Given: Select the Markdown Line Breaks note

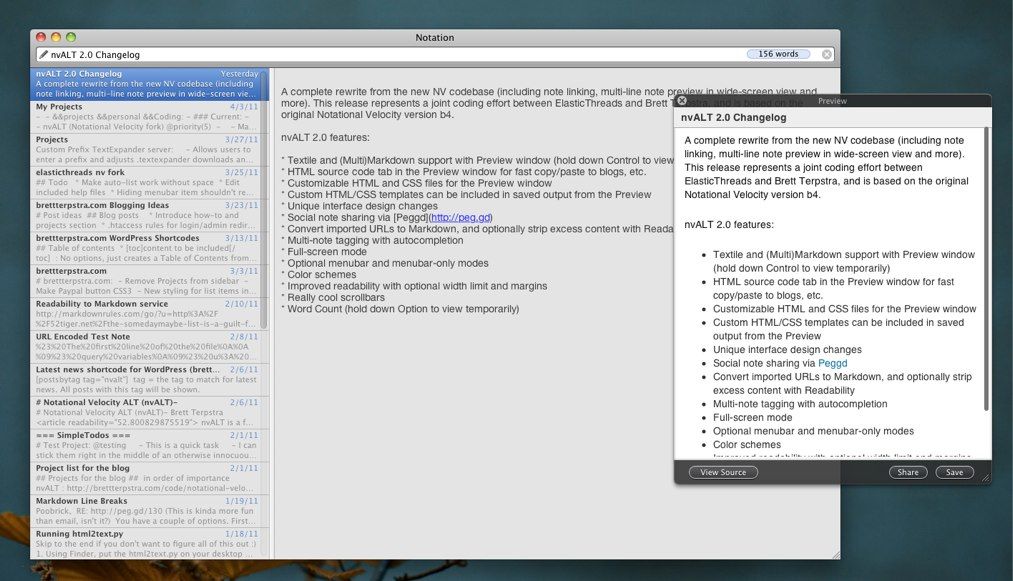Looking at the screenshot, I should [x=147, y=511].
